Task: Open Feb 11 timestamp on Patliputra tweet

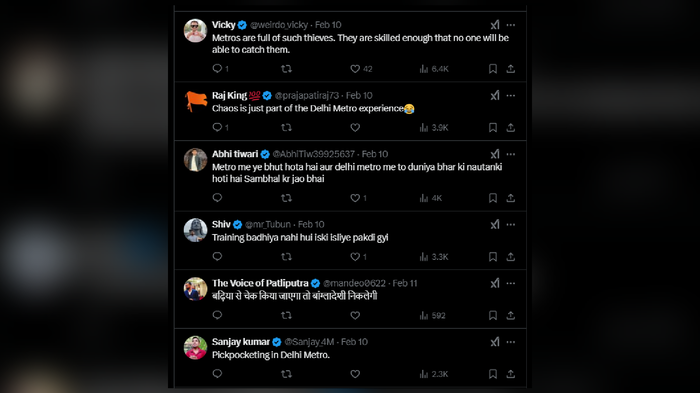Action: pyautogui.click(x=405, y=283)
